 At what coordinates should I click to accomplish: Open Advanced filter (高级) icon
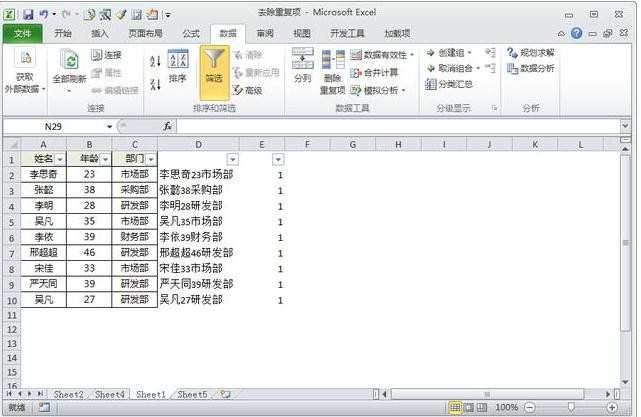[239, 90]
